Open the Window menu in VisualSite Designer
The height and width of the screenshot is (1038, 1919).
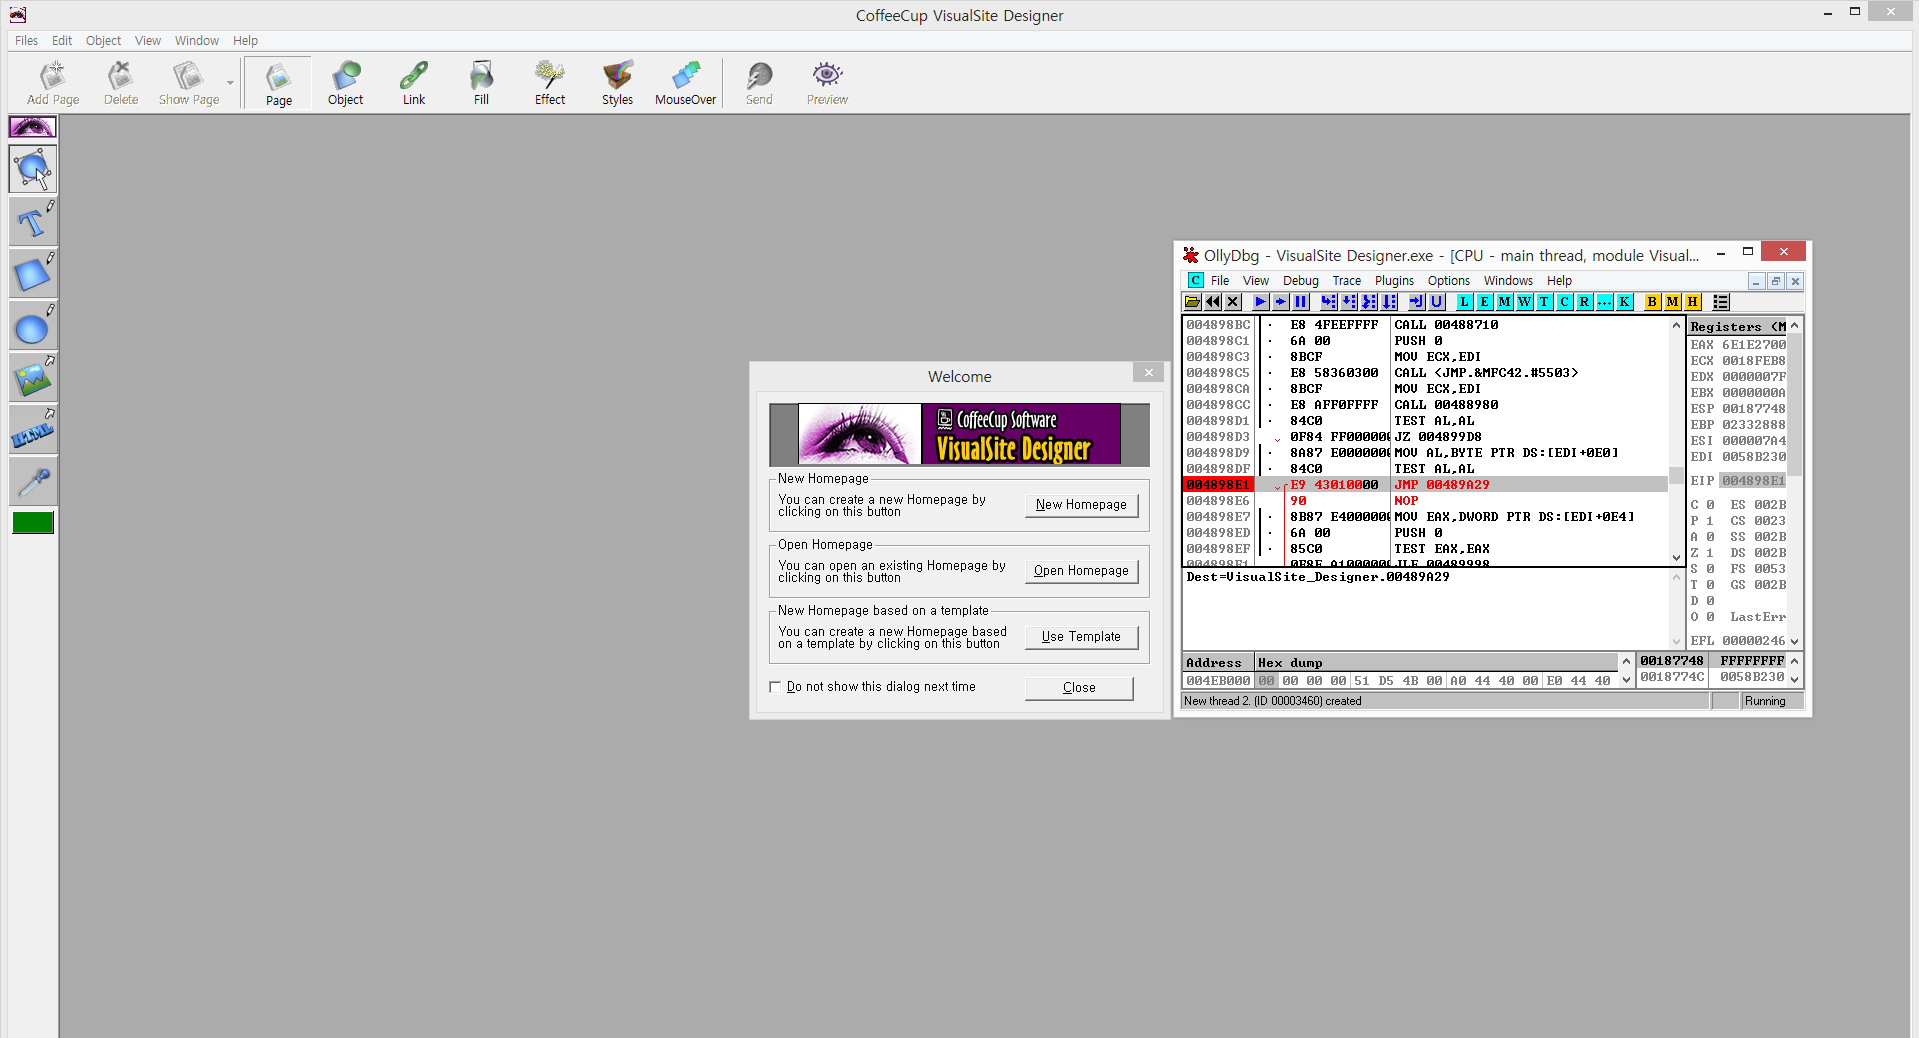(197, 41)
